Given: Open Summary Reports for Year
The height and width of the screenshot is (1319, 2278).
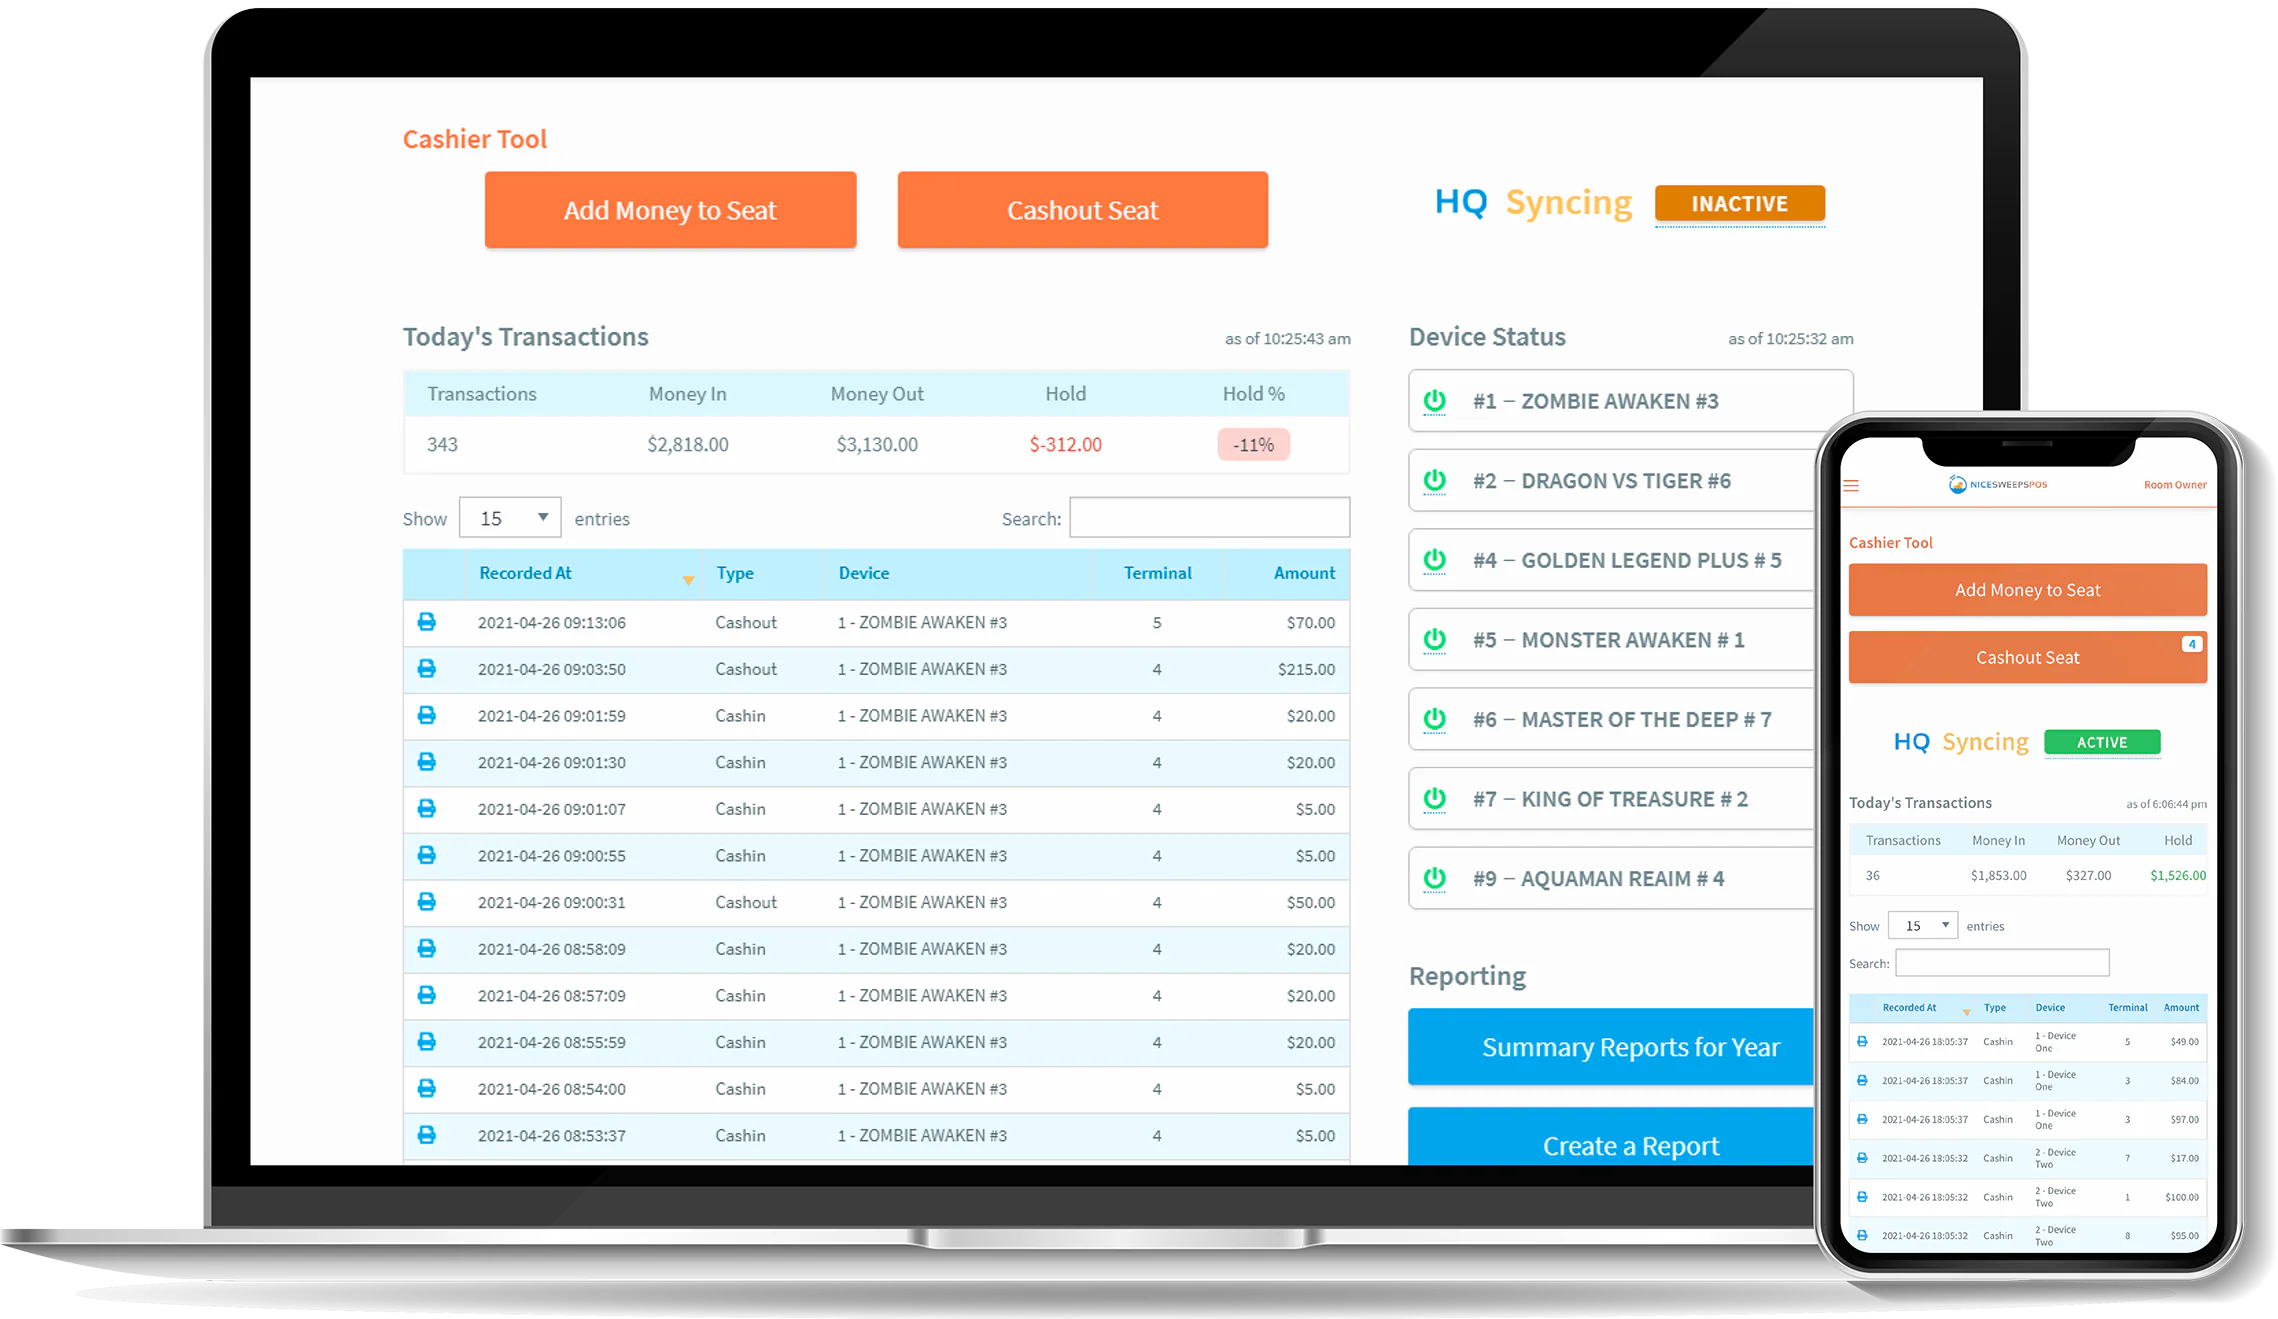Looking at the screenshot, I should pos(1610,1047).
